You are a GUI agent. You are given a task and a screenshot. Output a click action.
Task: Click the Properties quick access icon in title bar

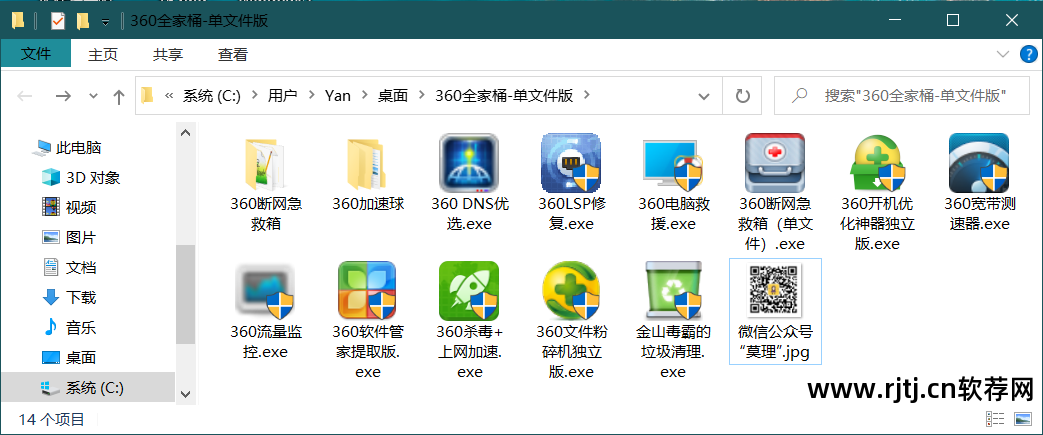tap(58, 21)
